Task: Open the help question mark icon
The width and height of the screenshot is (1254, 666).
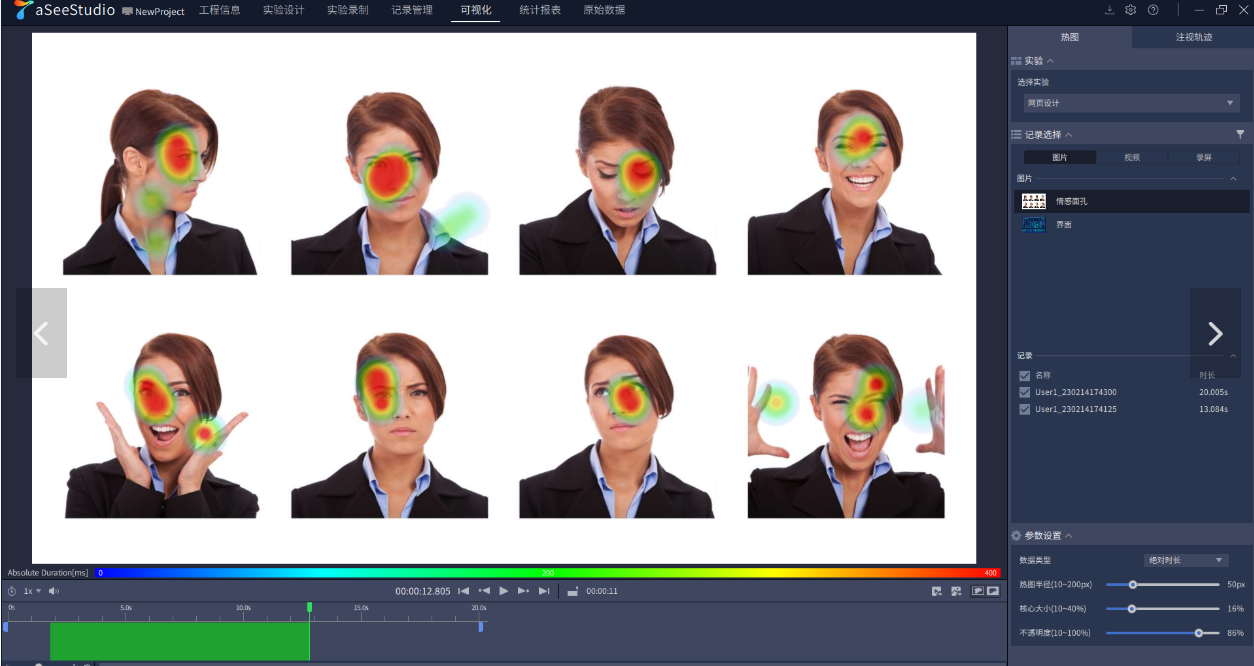Action: click(1153, 10)
